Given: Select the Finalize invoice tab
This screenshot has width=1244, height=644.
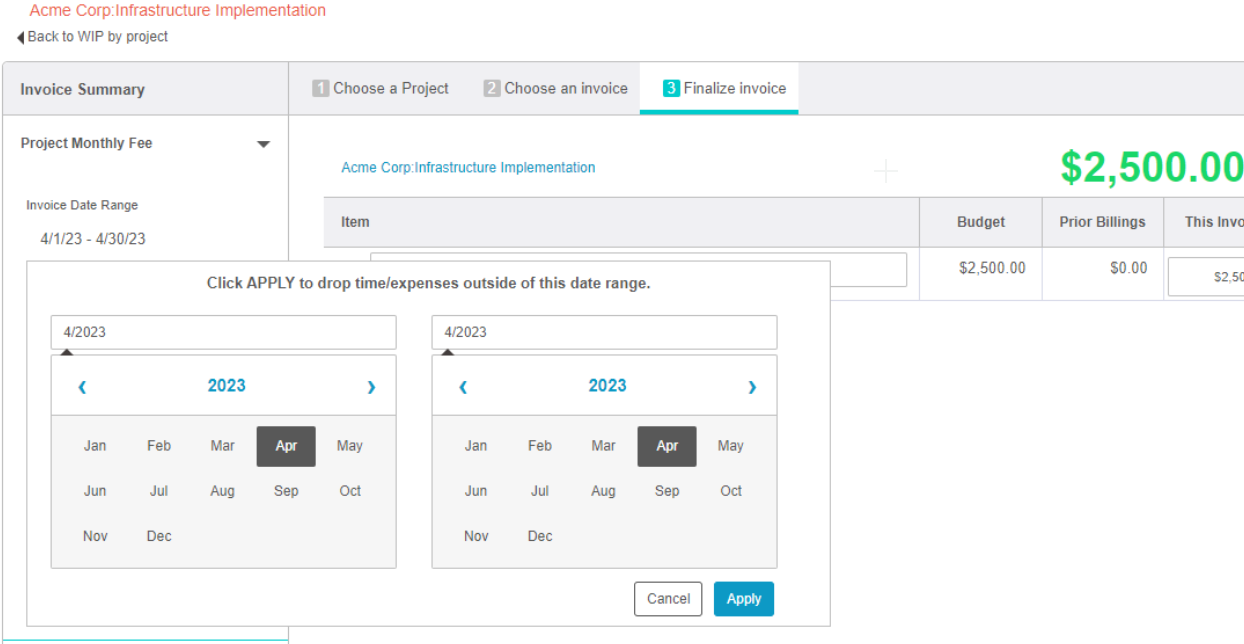Looking at the screenshot, I should pyautogui.click(x=724, y=88).
